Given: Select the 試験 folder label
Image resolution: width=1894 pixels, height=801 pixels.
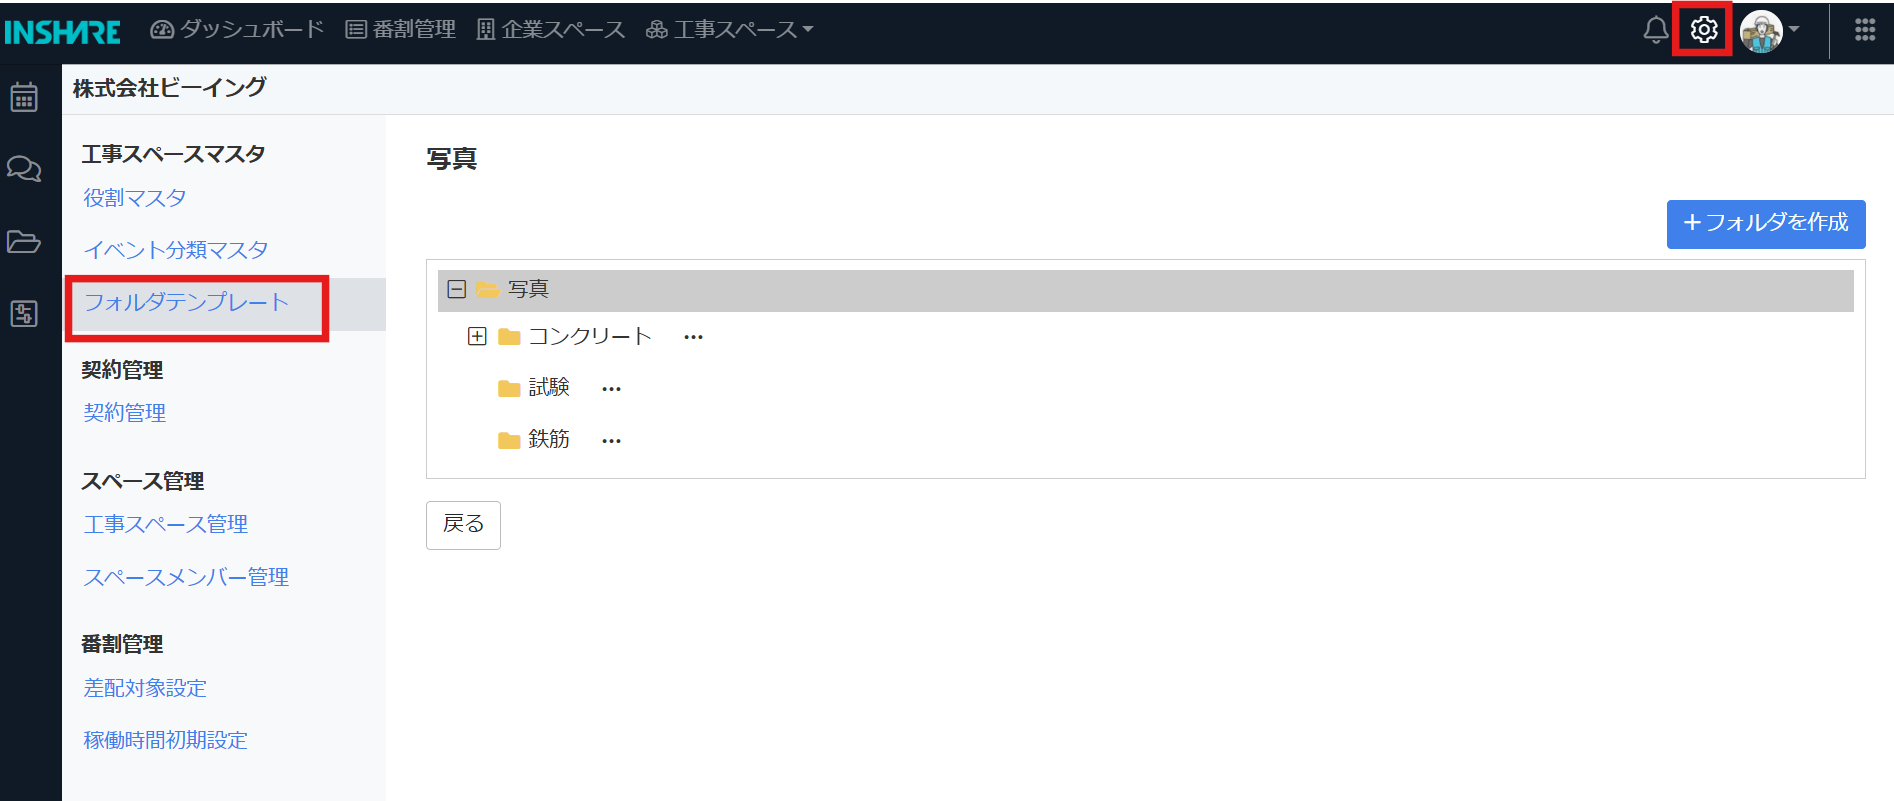Looking at the screenshot, I should pyautogui.click(x=549, y=388).
